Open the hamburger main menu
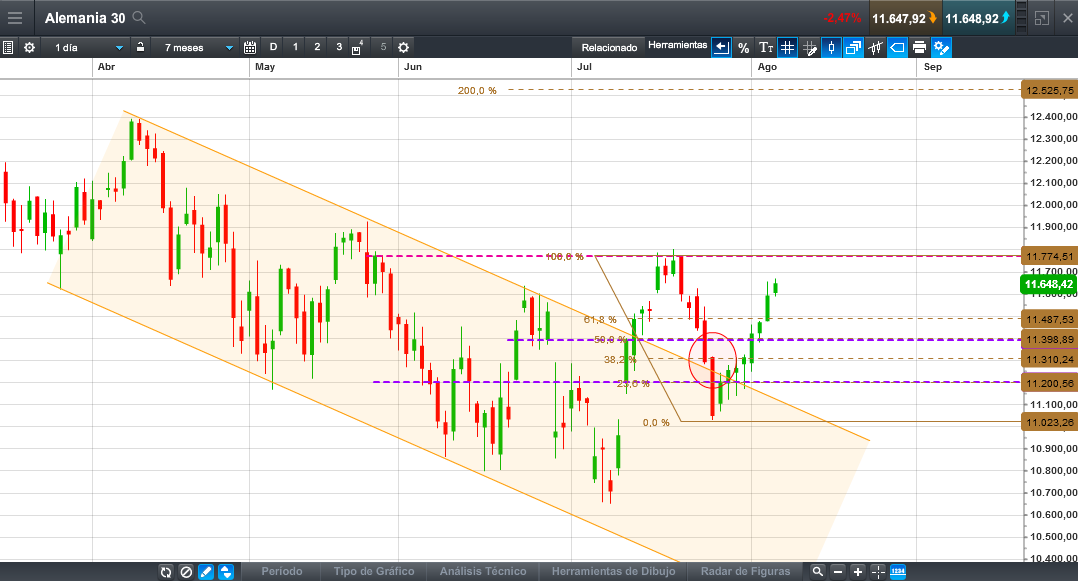 14,18
